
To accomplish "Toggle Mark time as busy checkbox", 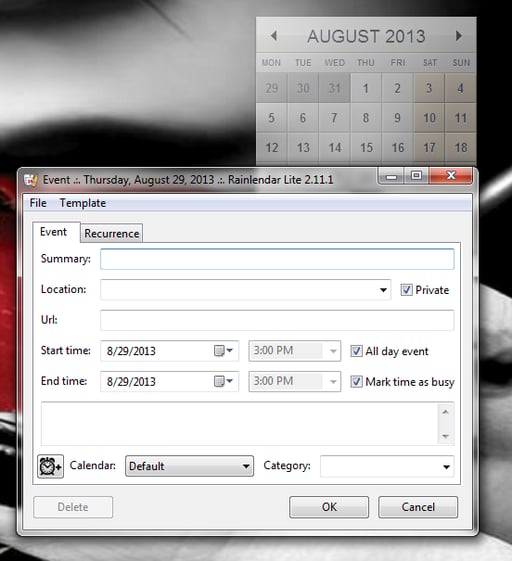I will [356, 382].
